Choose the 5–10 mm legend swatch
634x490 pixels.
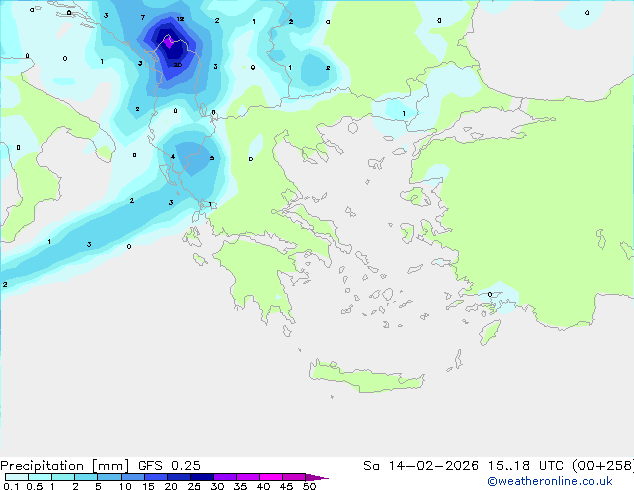pos(109,477)
